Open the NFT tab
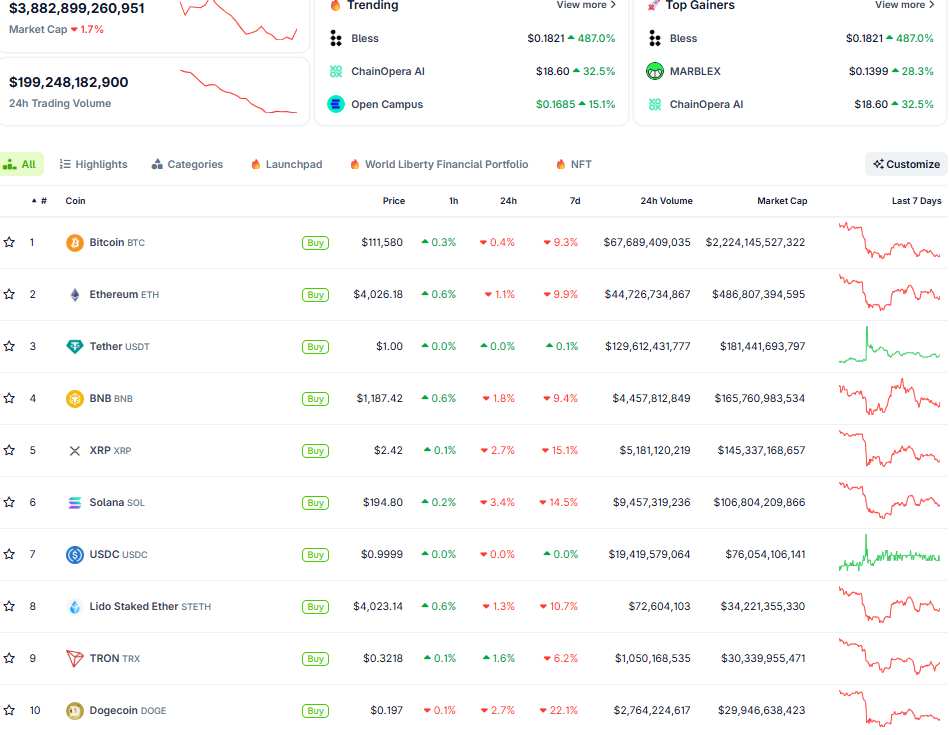The height and width of the screenshot is (735, 949). click(574, 164)
